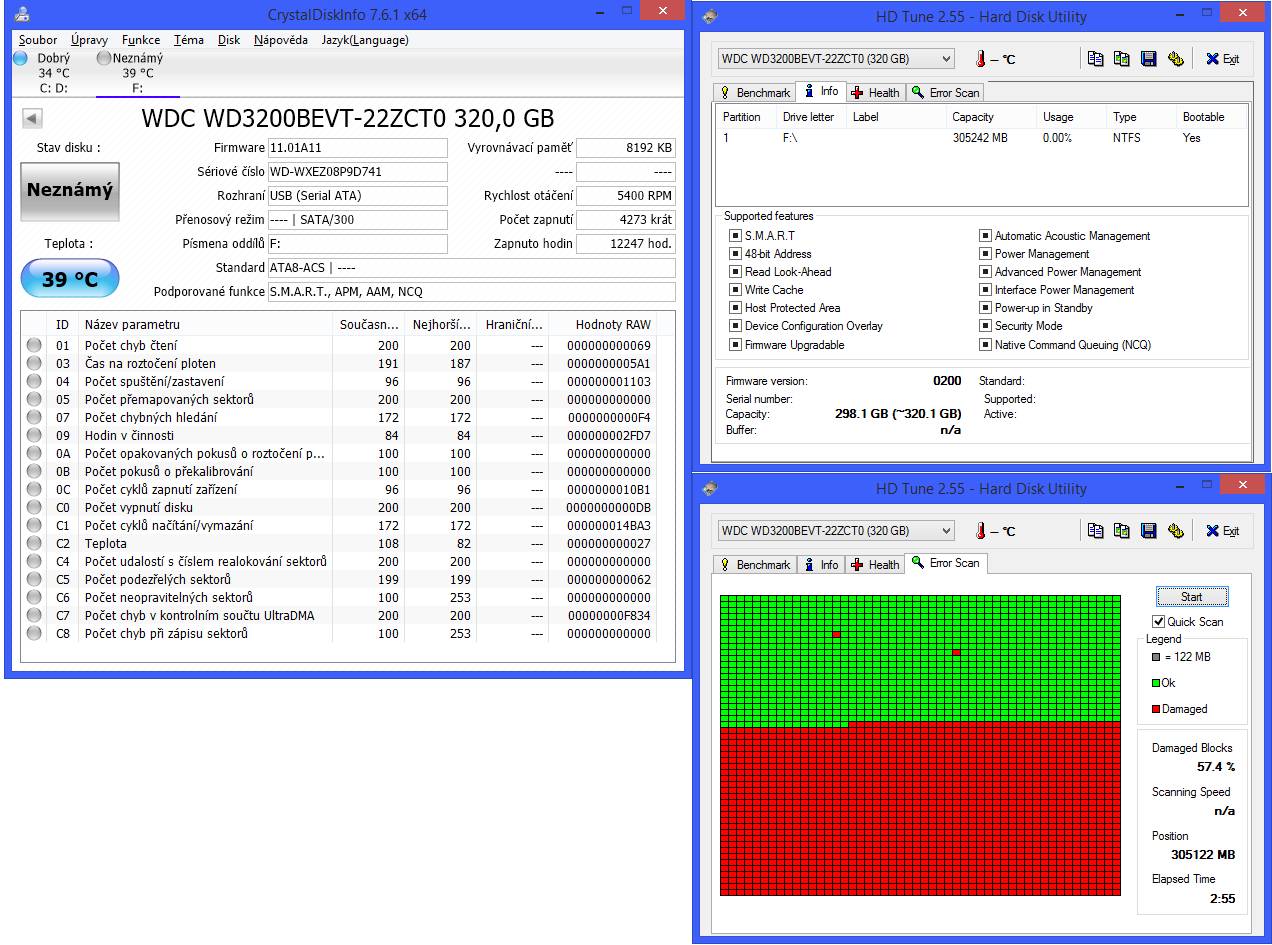Click the Neznámý disk status button

70,190
